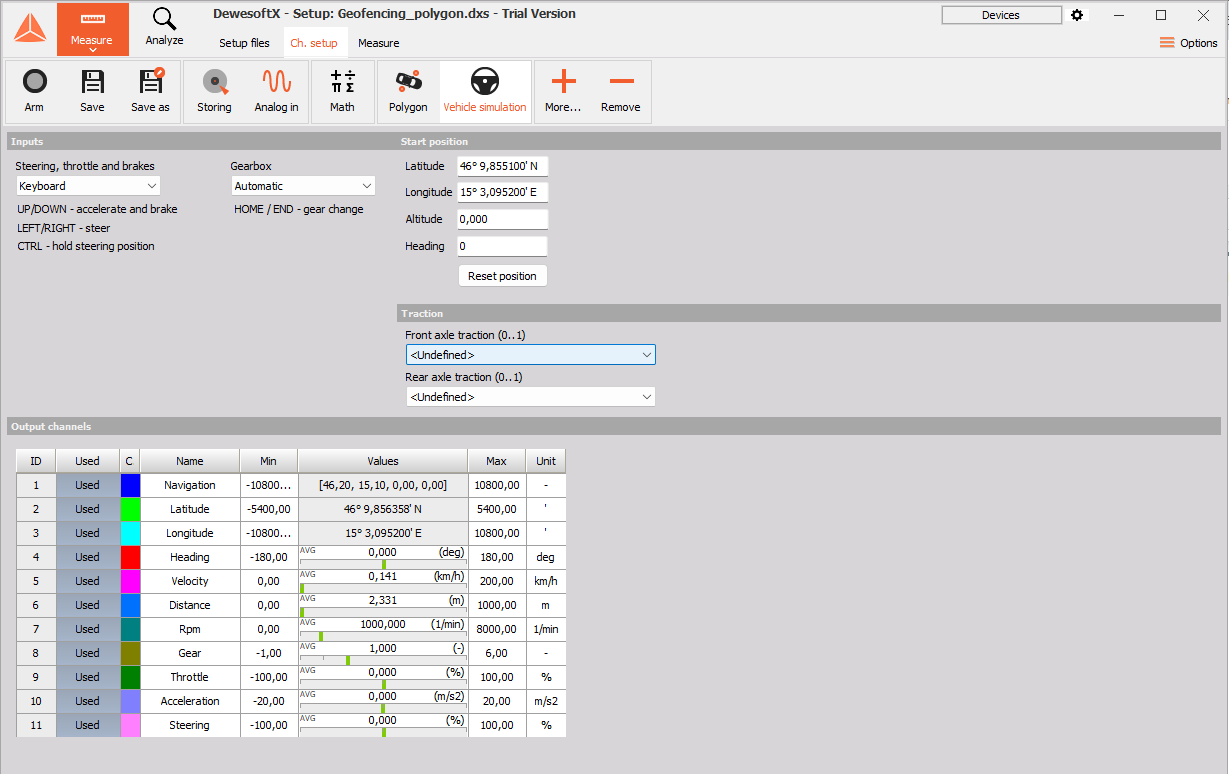Click the Values column header
Image resolution: width=1229 pixels, height=774 pixels.
tap(383, 461)
